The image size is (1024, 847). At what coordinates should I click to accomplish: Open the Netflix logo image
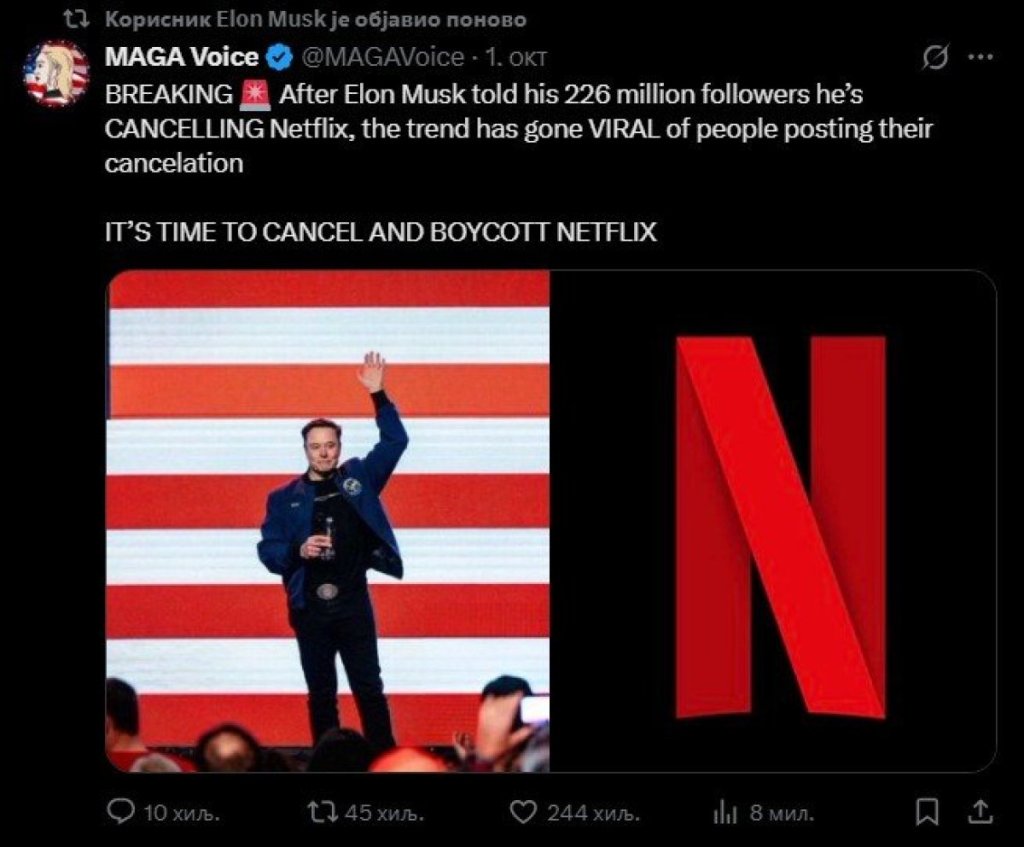click(x=773, y=521)
